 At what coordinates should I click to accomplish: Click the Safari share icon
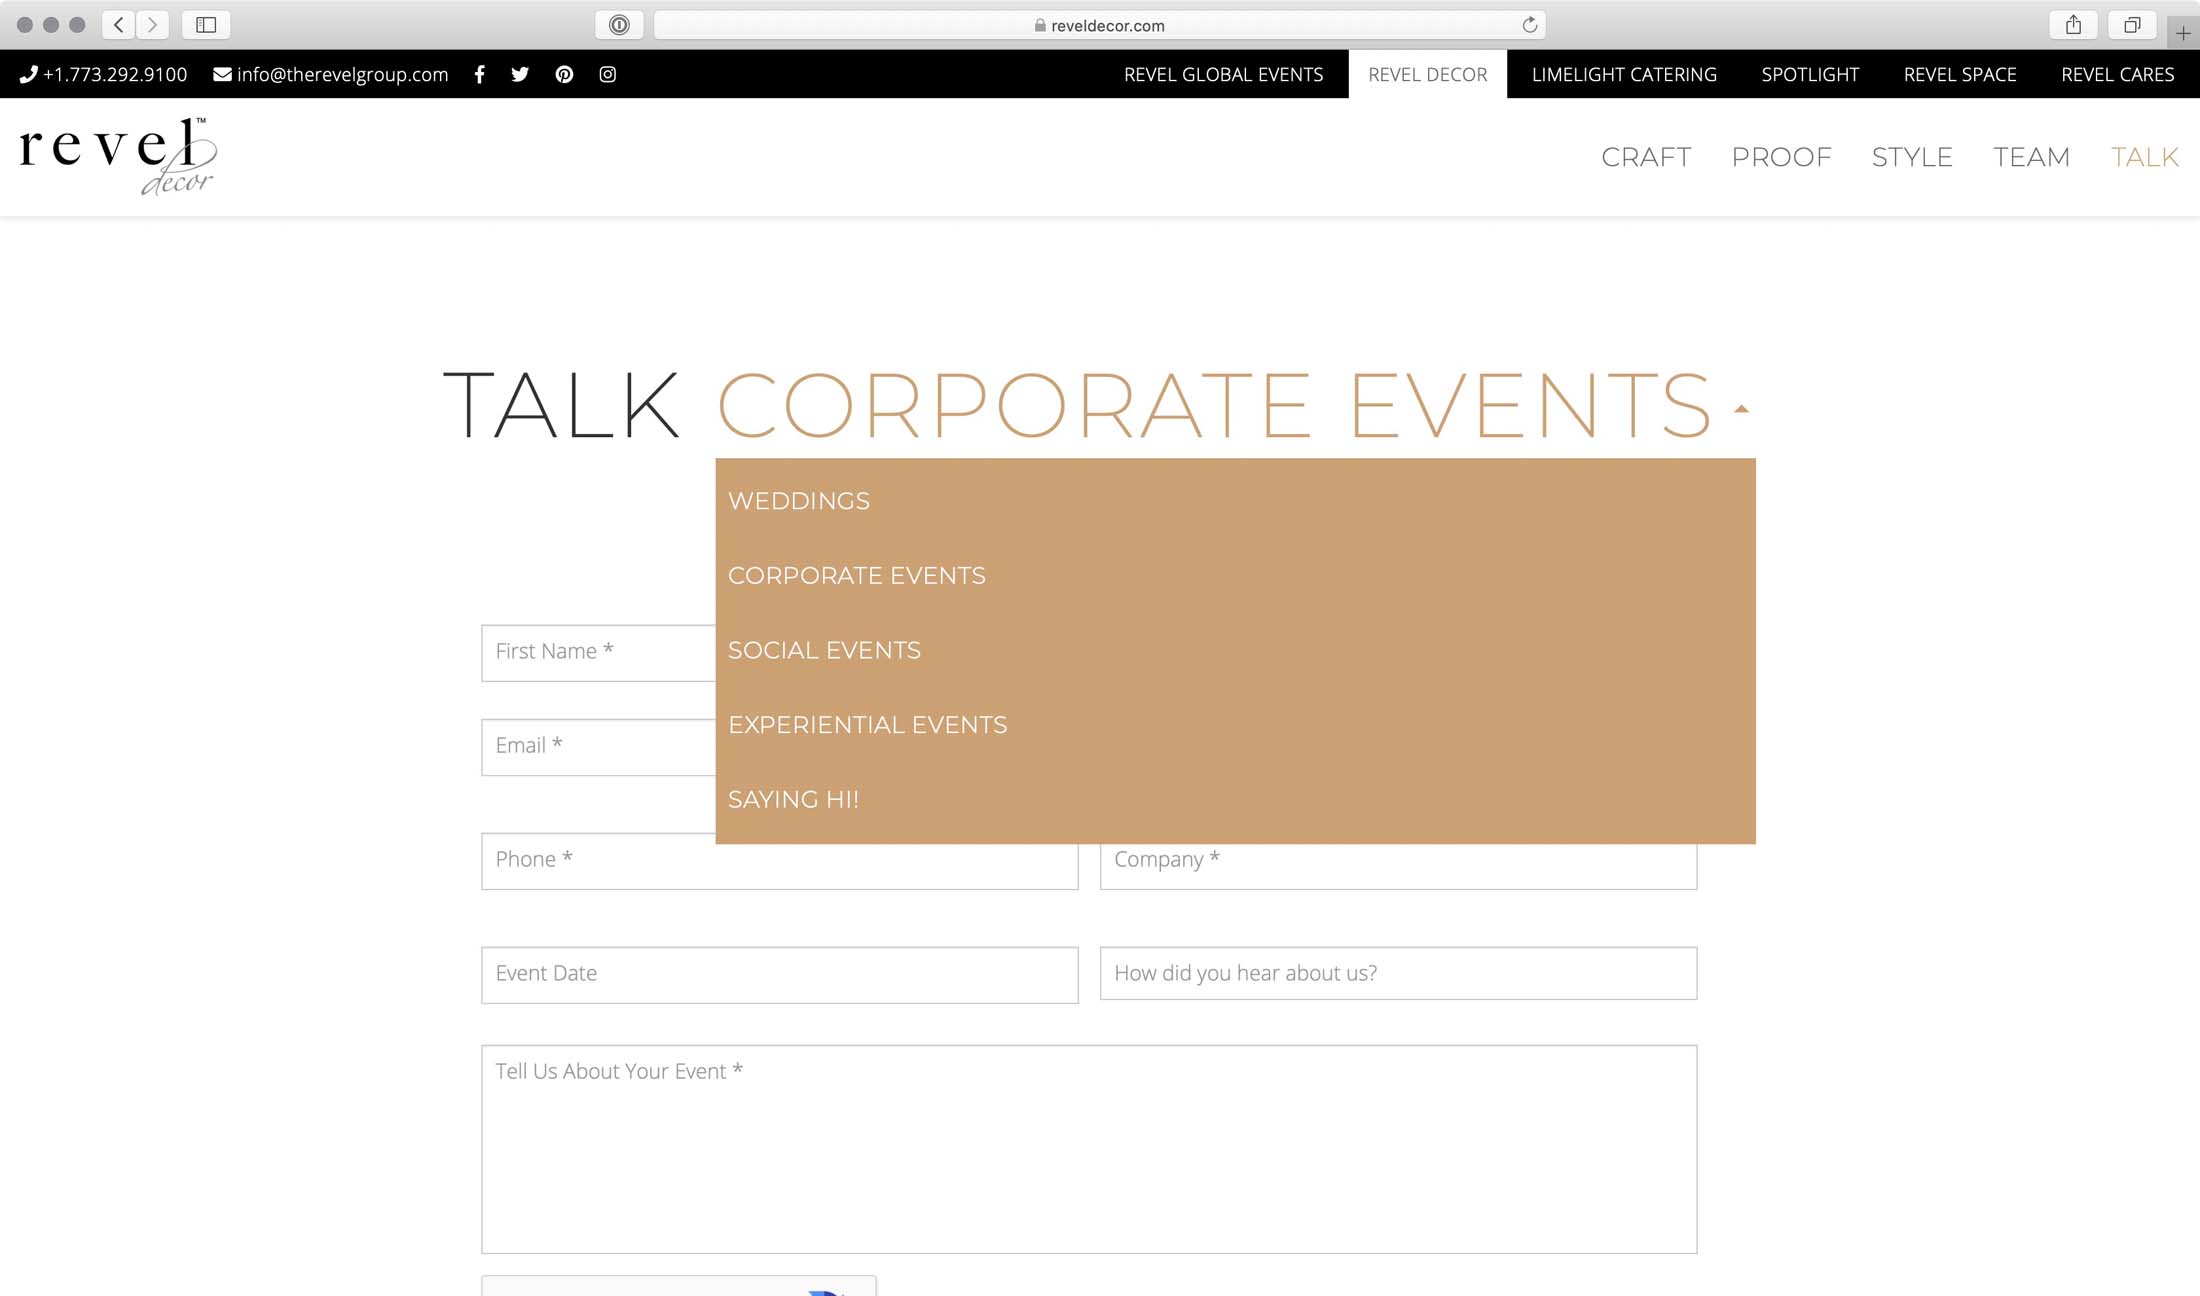click(x=2073, y=25)
